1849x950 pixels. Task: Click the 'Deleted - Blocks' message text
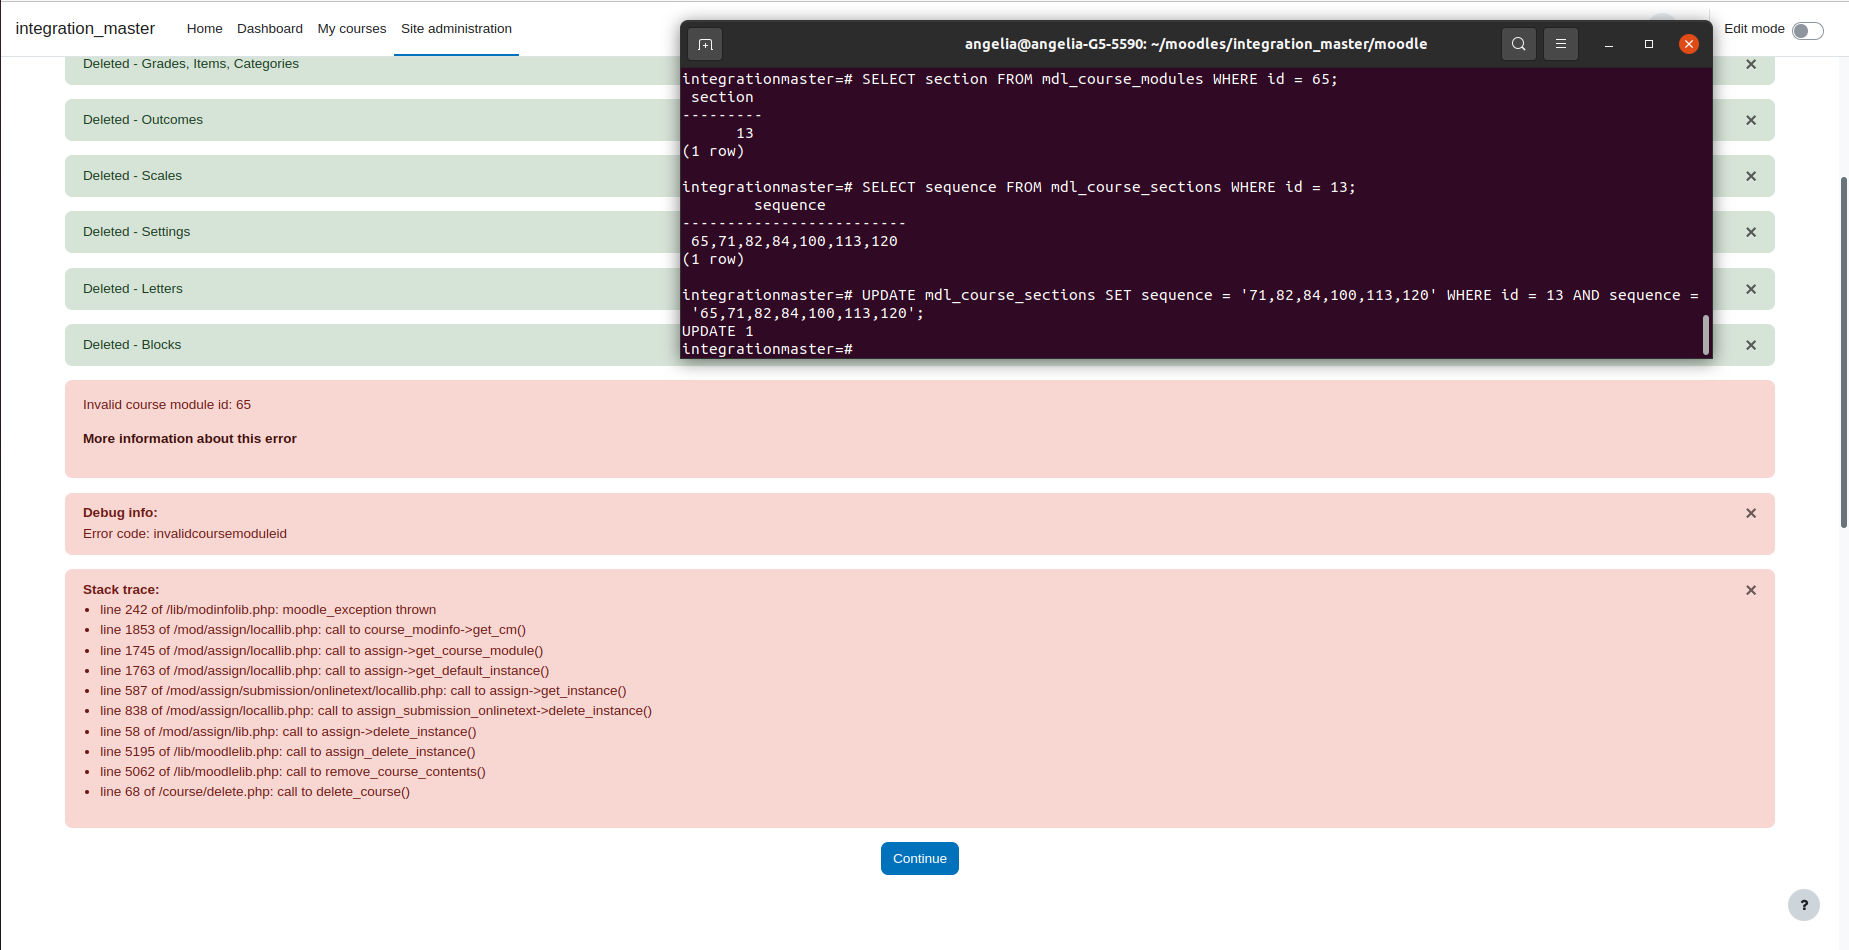click(x=132, y=345)
